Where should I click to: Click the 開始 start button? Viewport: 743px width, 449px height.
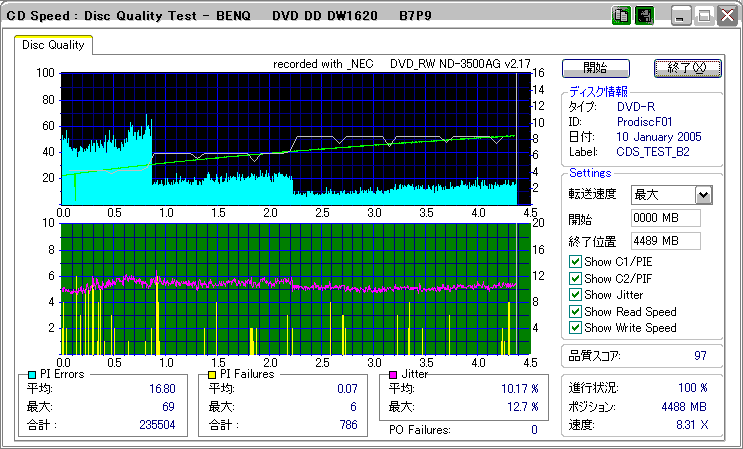click(x=596, y=68)
